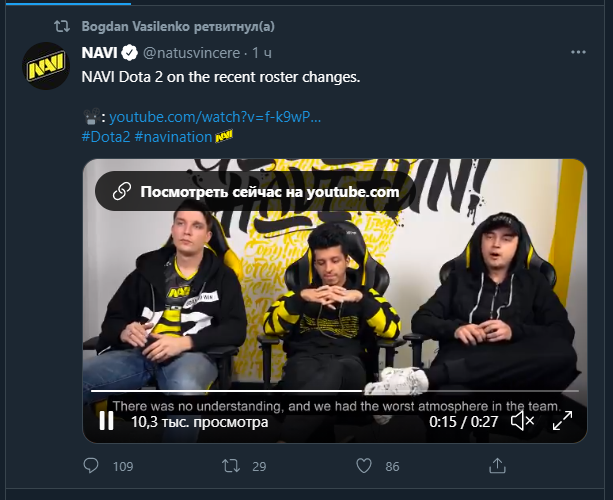This screenshot has height=500, width=613.
Task: Open NAVI profile avatar
Action: coord(45,68)
